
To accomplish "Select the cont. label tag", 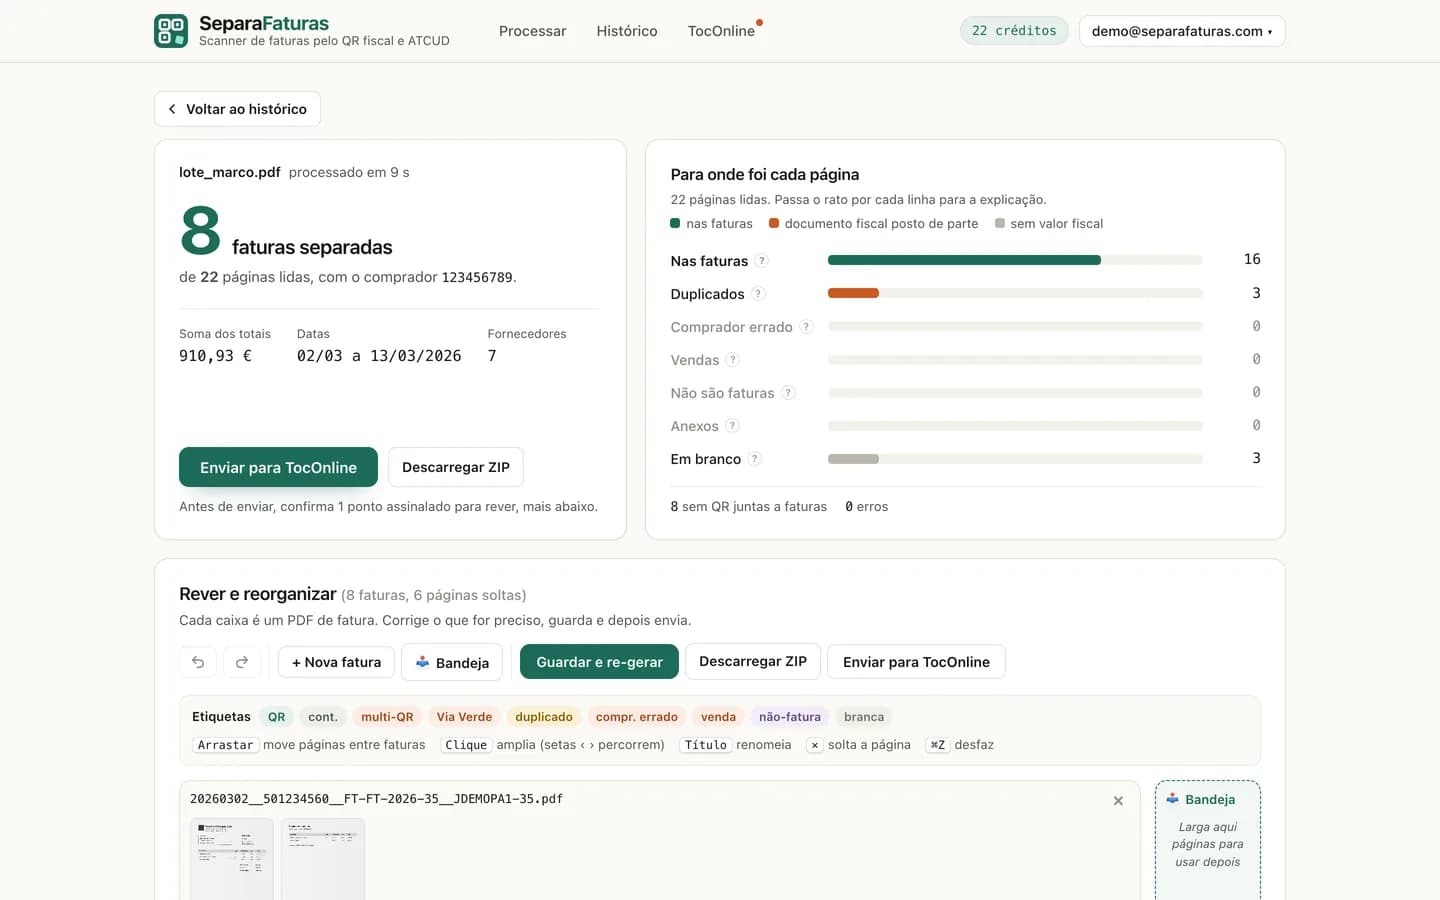I will [x=323, y=717].
